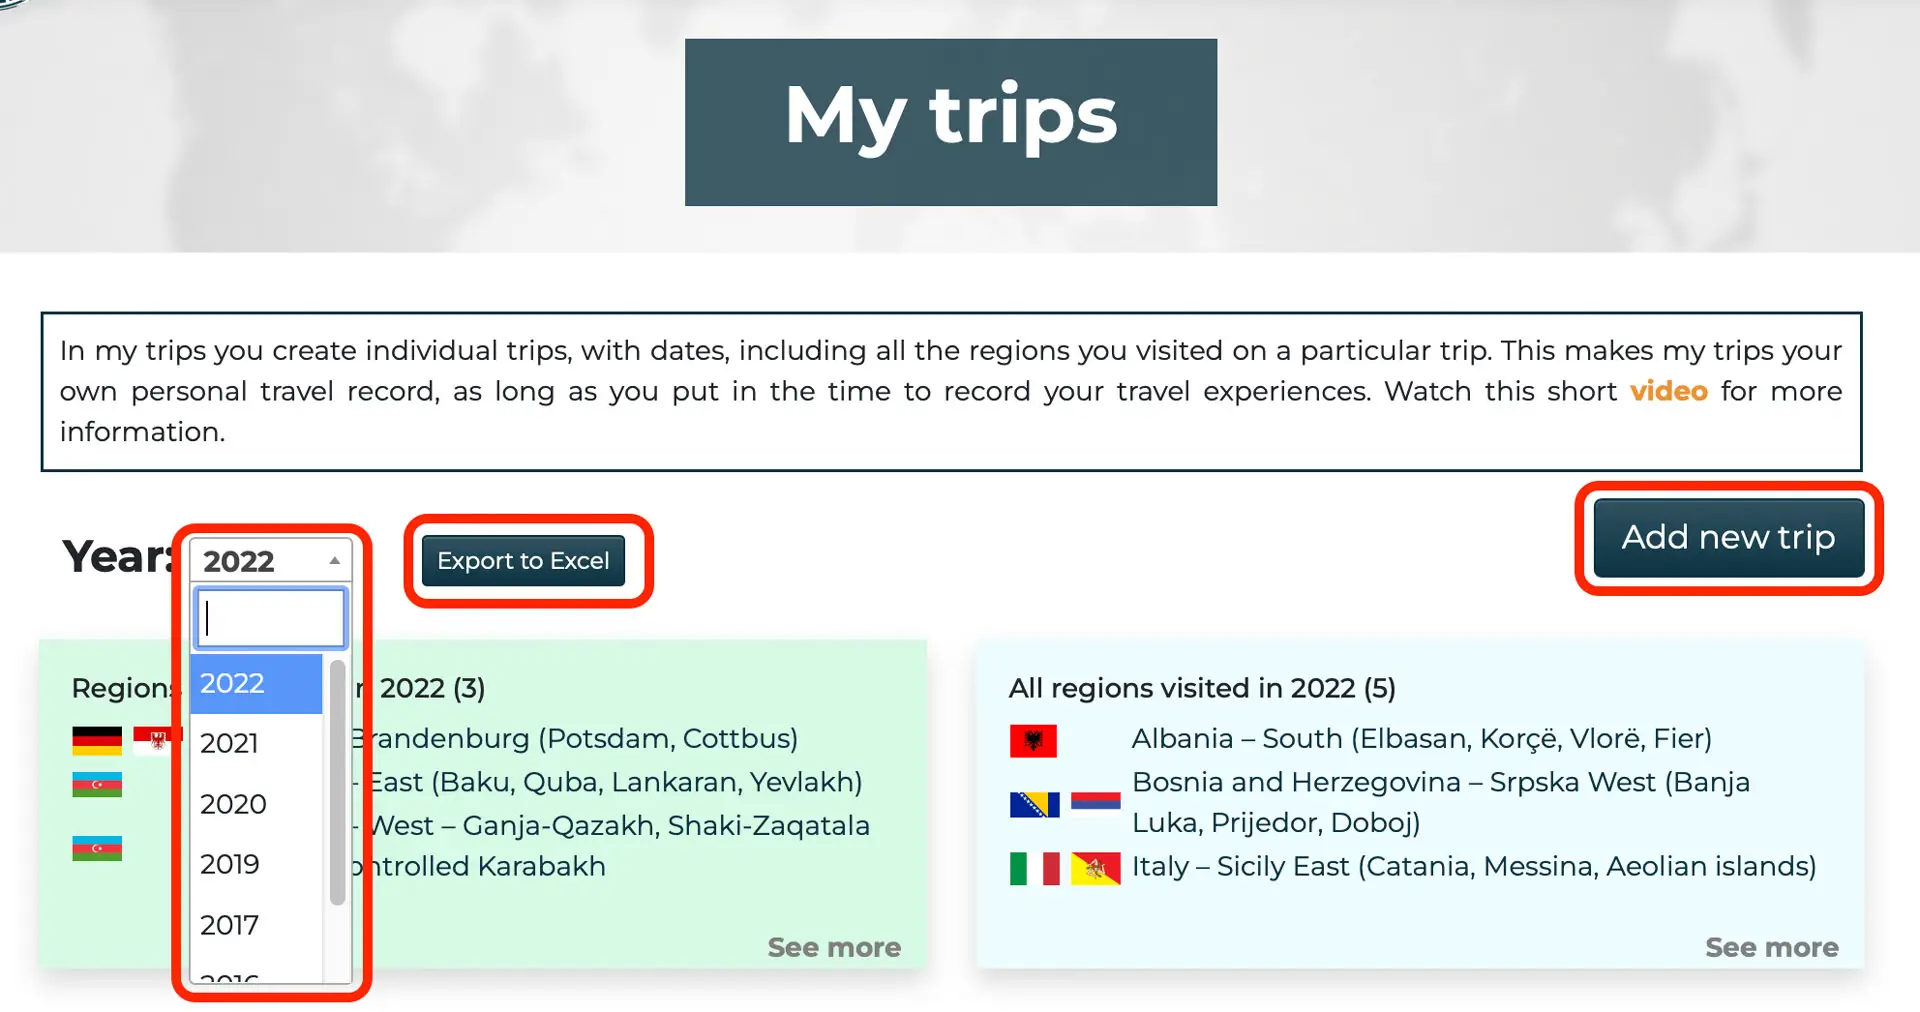Click the Germany flag icon
This screenshot has height=1012, width=1920.
[97, 740]
